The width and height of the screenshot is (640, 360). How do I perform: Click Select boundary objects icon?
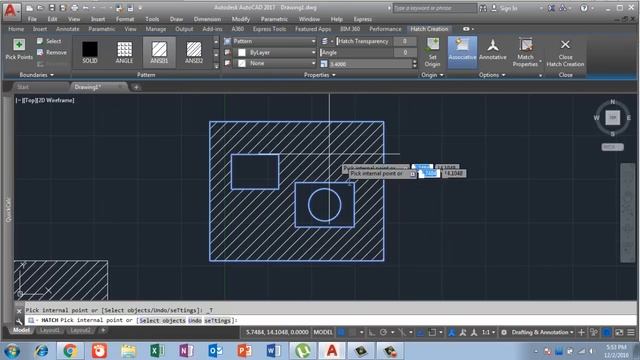(40, 41)
